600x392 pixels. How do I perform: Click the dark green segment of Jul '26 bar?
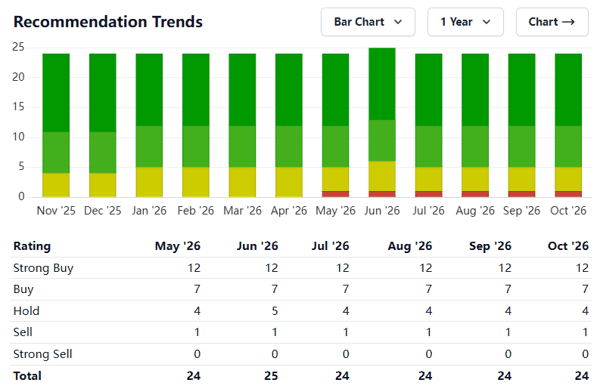pyautogui.click(x=429, y=90)
